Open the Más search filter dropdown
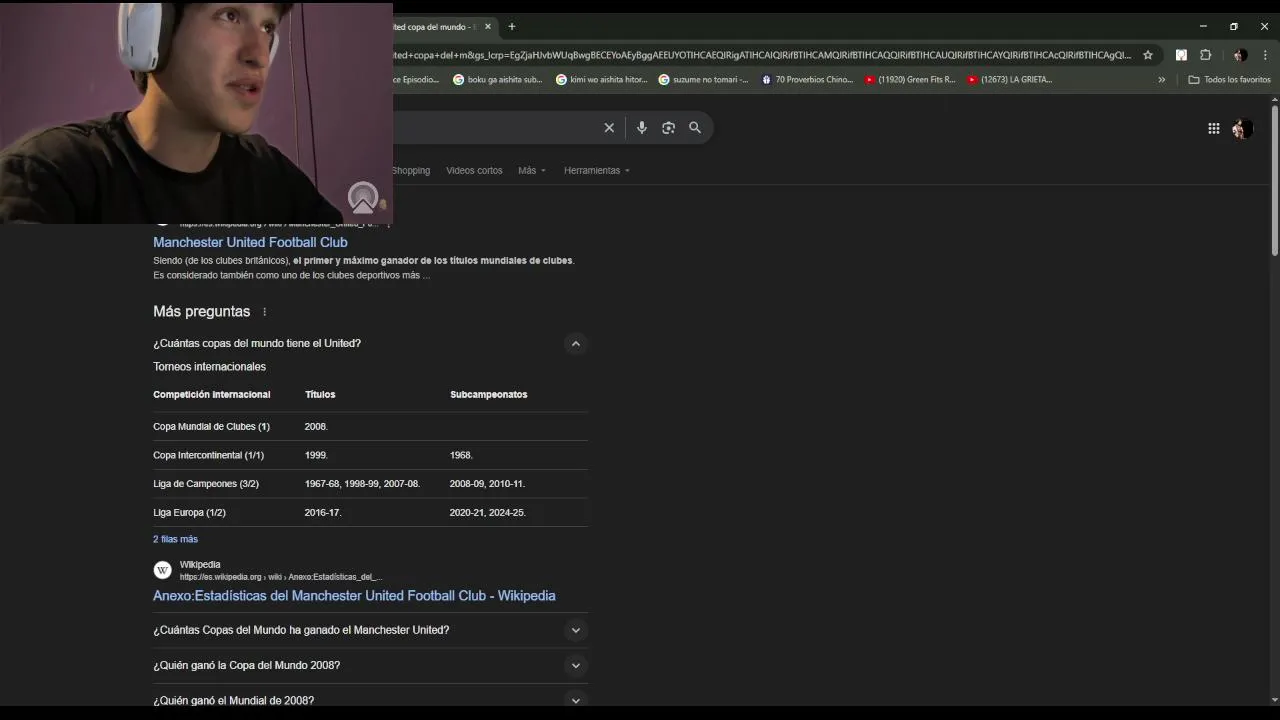Image resolution: width=1280 pixels, height=720 pixels. click(x=532, y=171)
